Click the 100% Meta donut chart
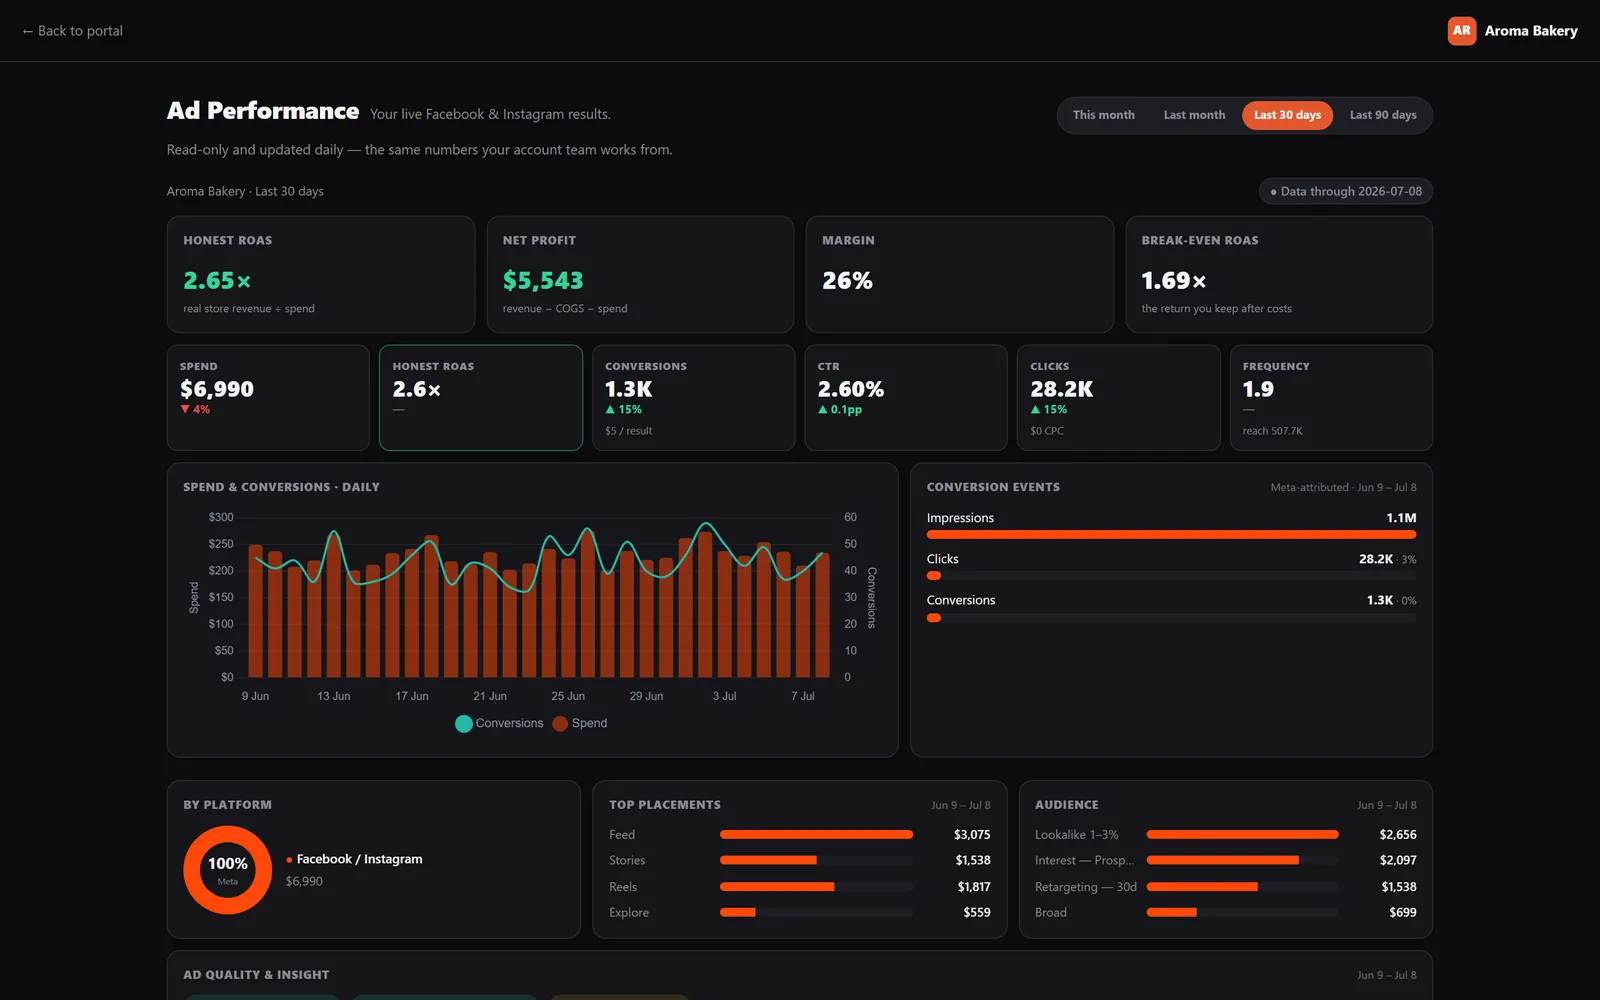Viewport: 1600px width, 1000px height. [x=228, y=870]
